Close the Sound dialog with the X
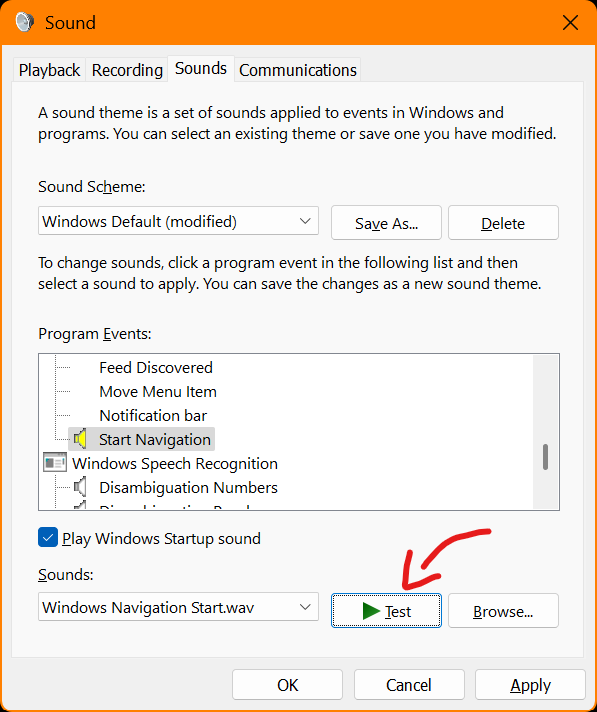The width and height of the screenshot is (597, 712). coord(570,22)
